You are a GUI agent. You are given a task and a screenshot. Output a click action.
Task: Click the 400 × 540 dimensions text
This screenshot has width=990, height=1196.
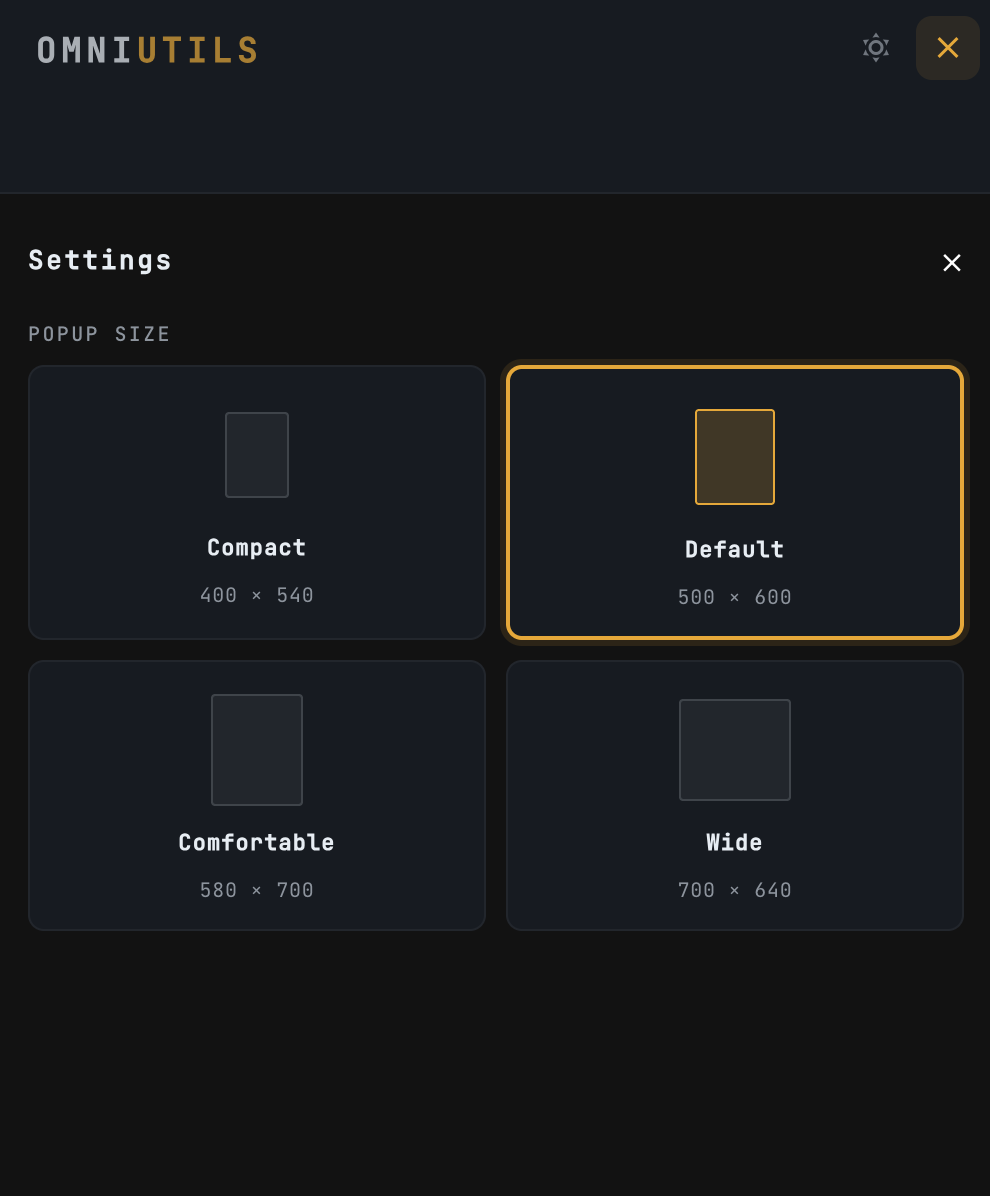(257, 595)
